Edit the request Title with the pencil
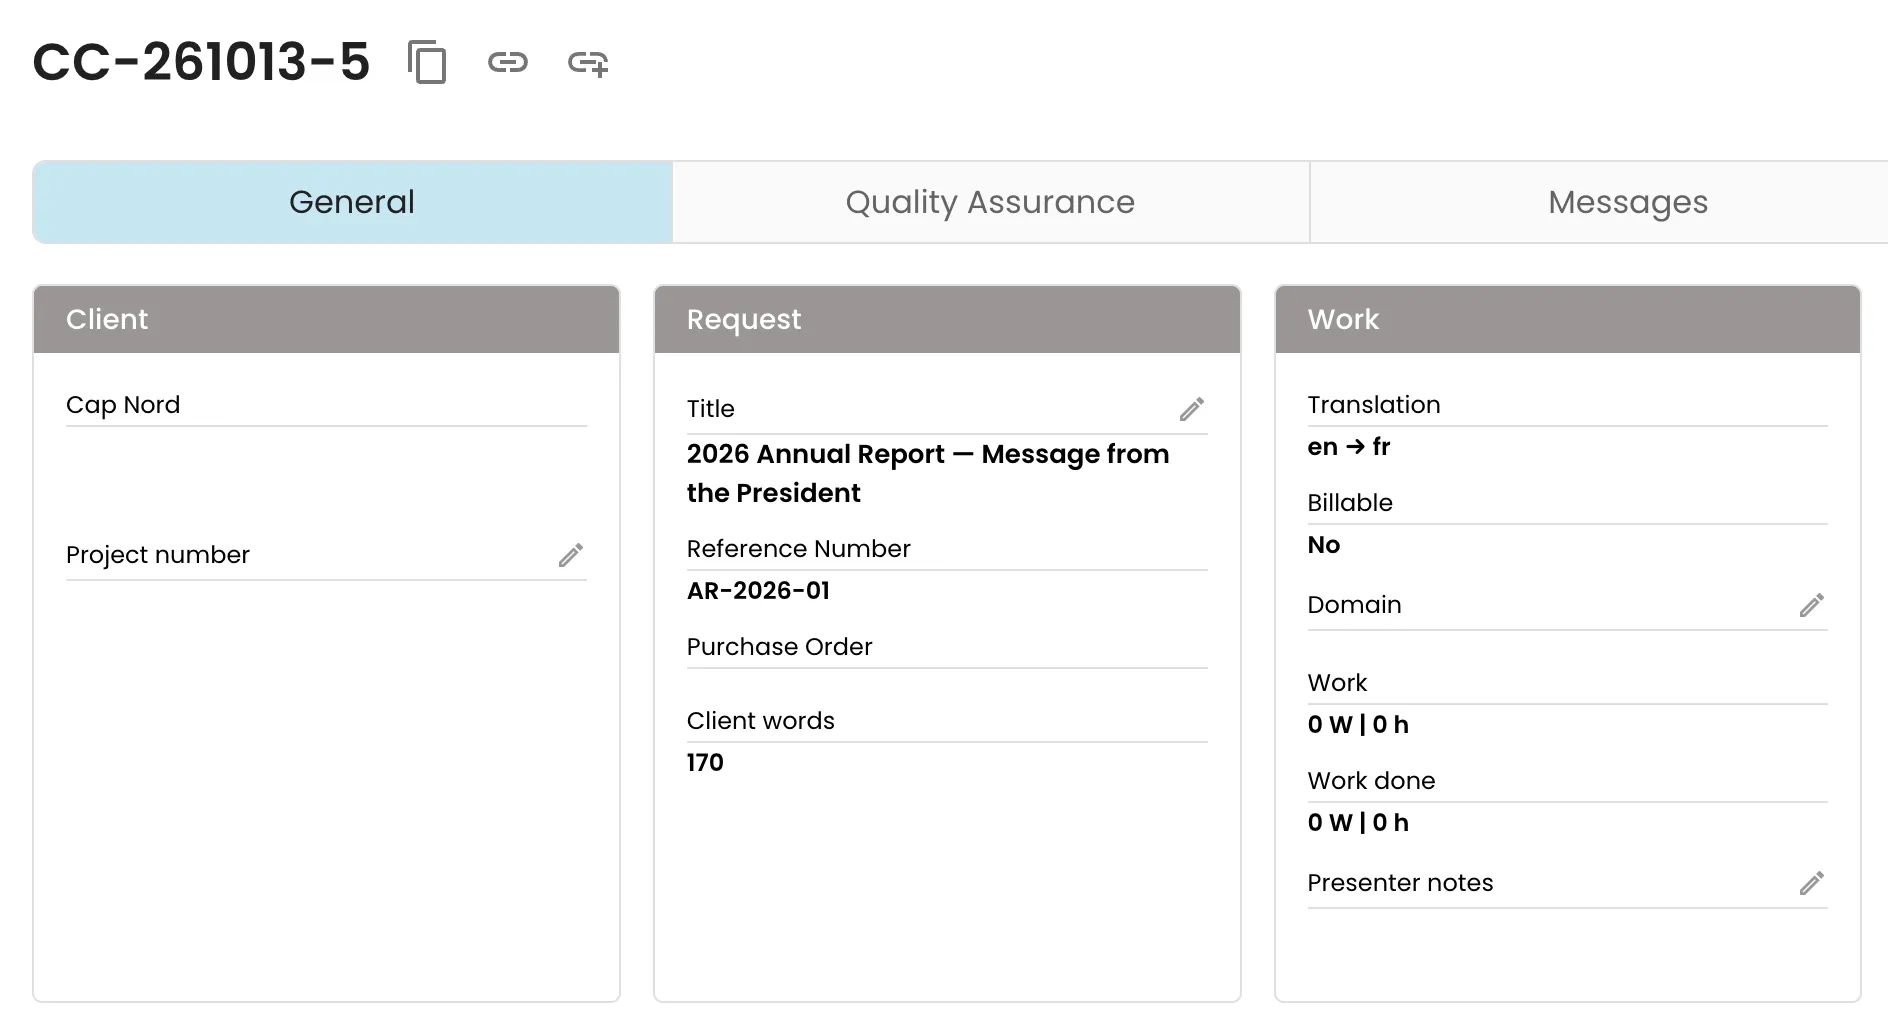This screenshot has width=1888, height=1024. click(1192, 409)
